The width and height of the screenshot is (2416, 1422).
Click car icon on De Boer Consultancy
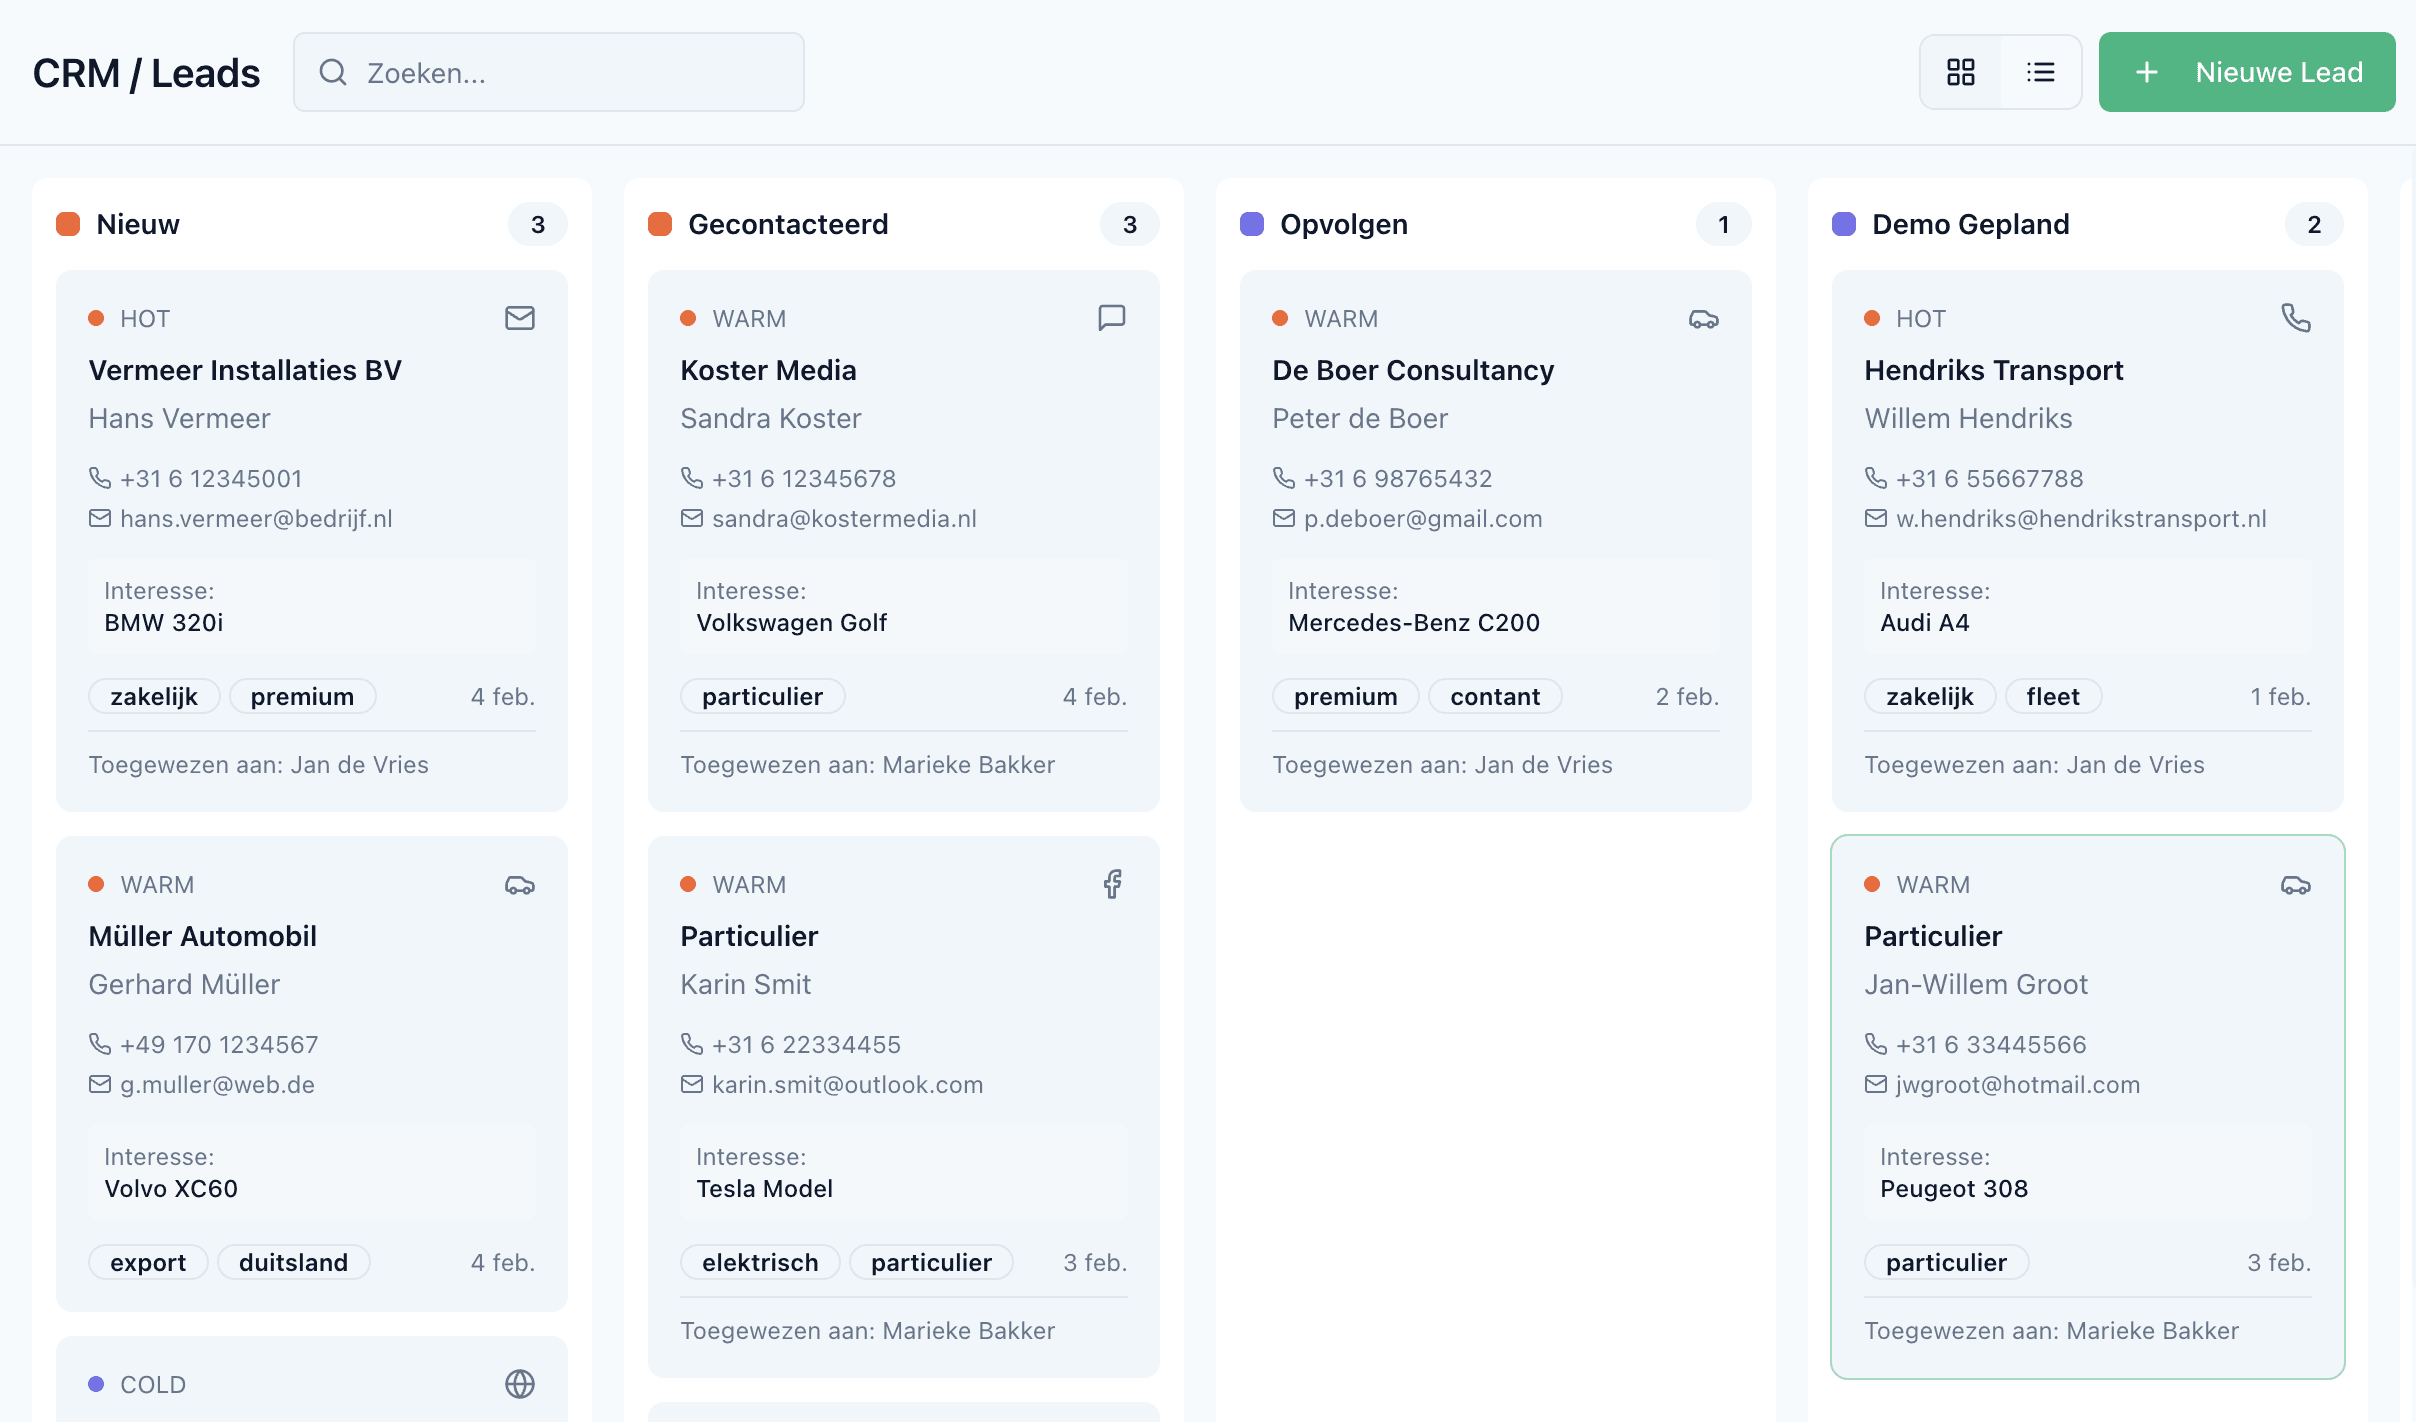(x=1703, y=319)
